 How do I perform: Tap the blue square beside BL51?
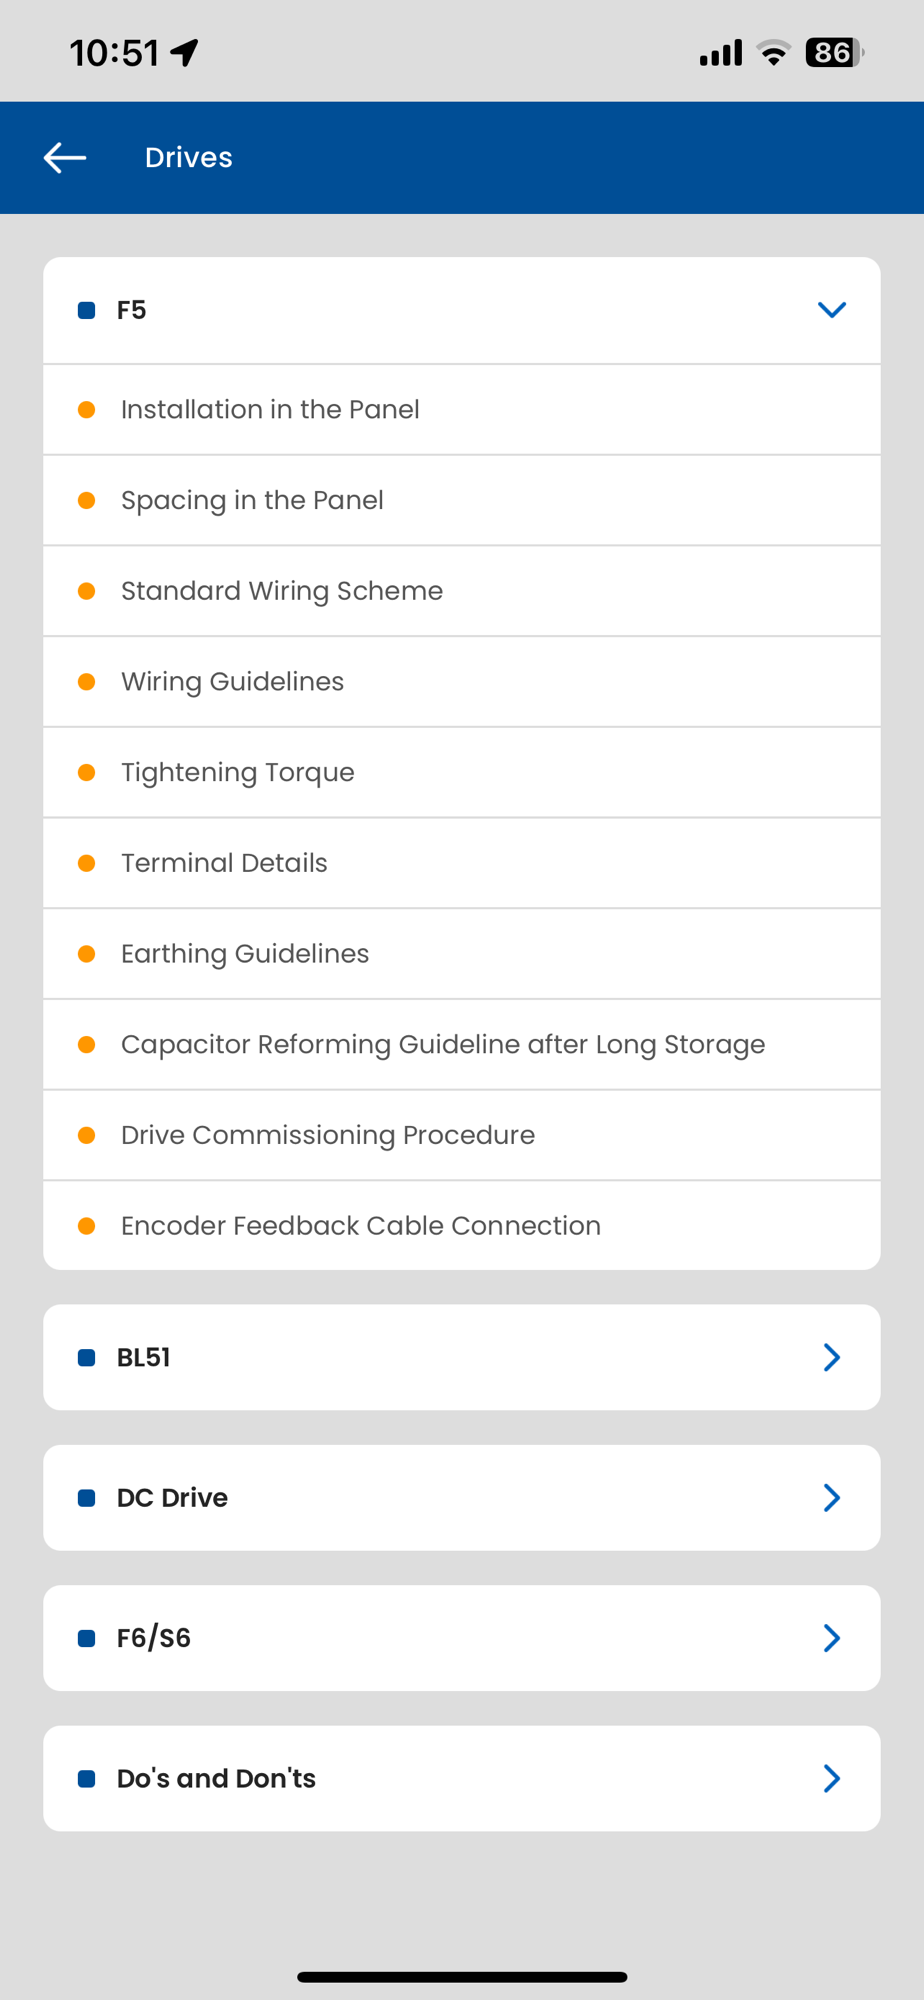click(x=87, y=1357)
